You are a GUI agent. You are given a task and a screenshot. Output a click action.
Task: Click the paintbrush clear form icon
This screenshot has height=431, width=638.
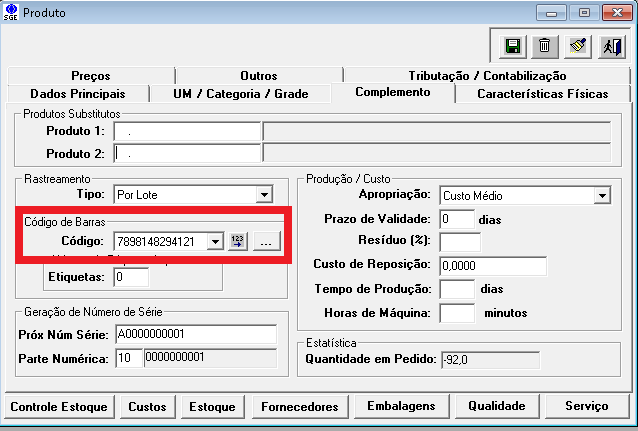(577, 46)
